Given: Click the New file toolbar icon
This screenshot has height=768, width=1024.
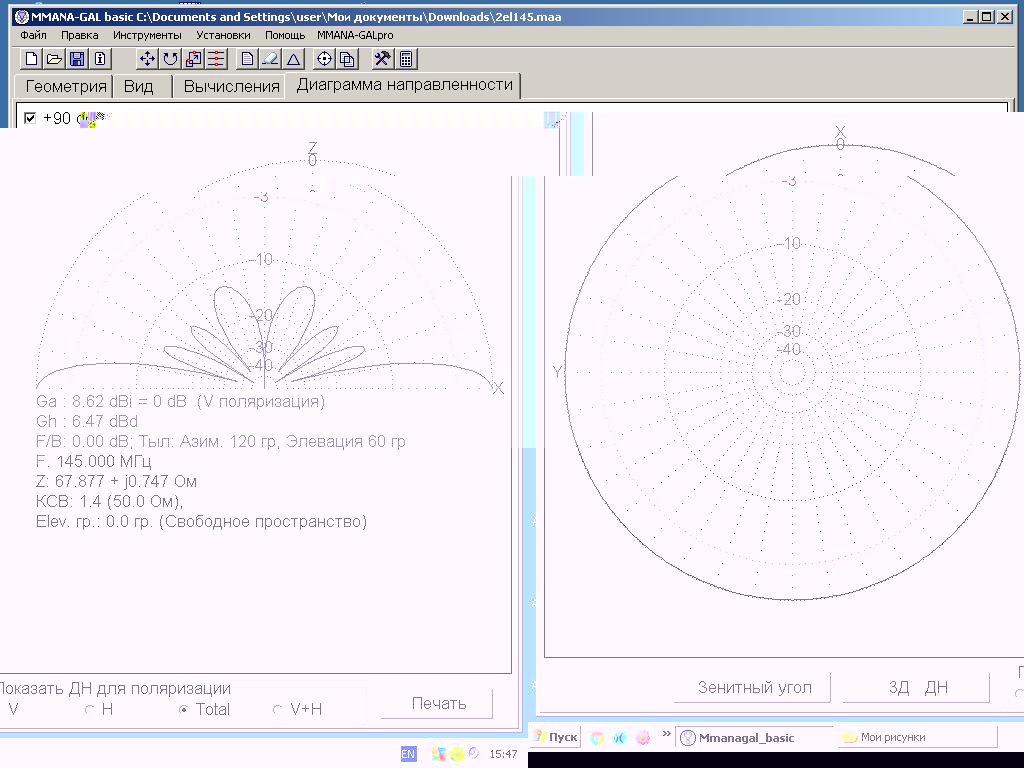Looking at the screenshot, I should [x=31, y=59].
